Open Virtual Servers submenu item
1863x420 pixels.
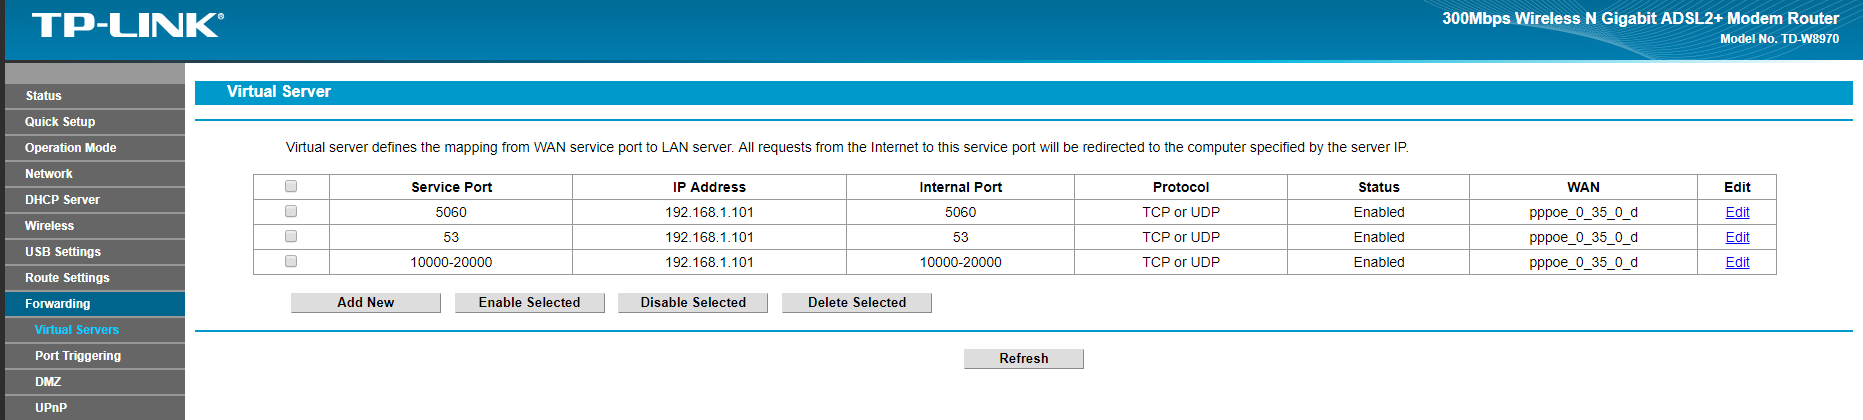(x=95, y=330)
